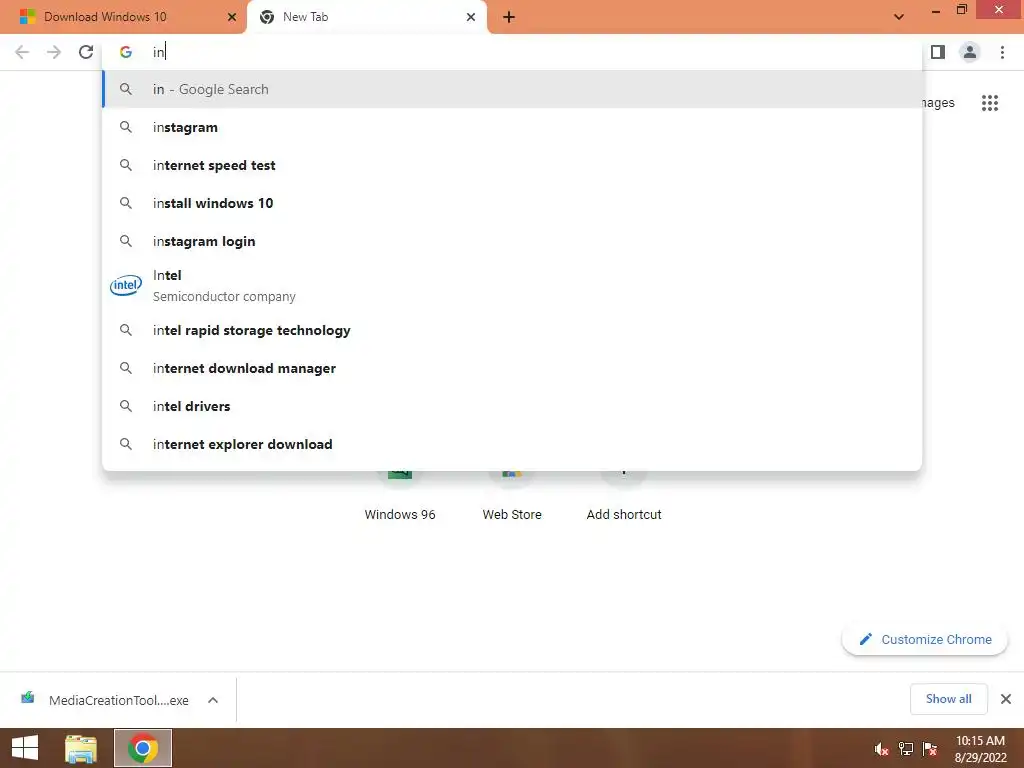This screenshot has height=768, width=1024.
Task: Open the Windows Start button
Action: pyautogui.click(x=25, y=748)
